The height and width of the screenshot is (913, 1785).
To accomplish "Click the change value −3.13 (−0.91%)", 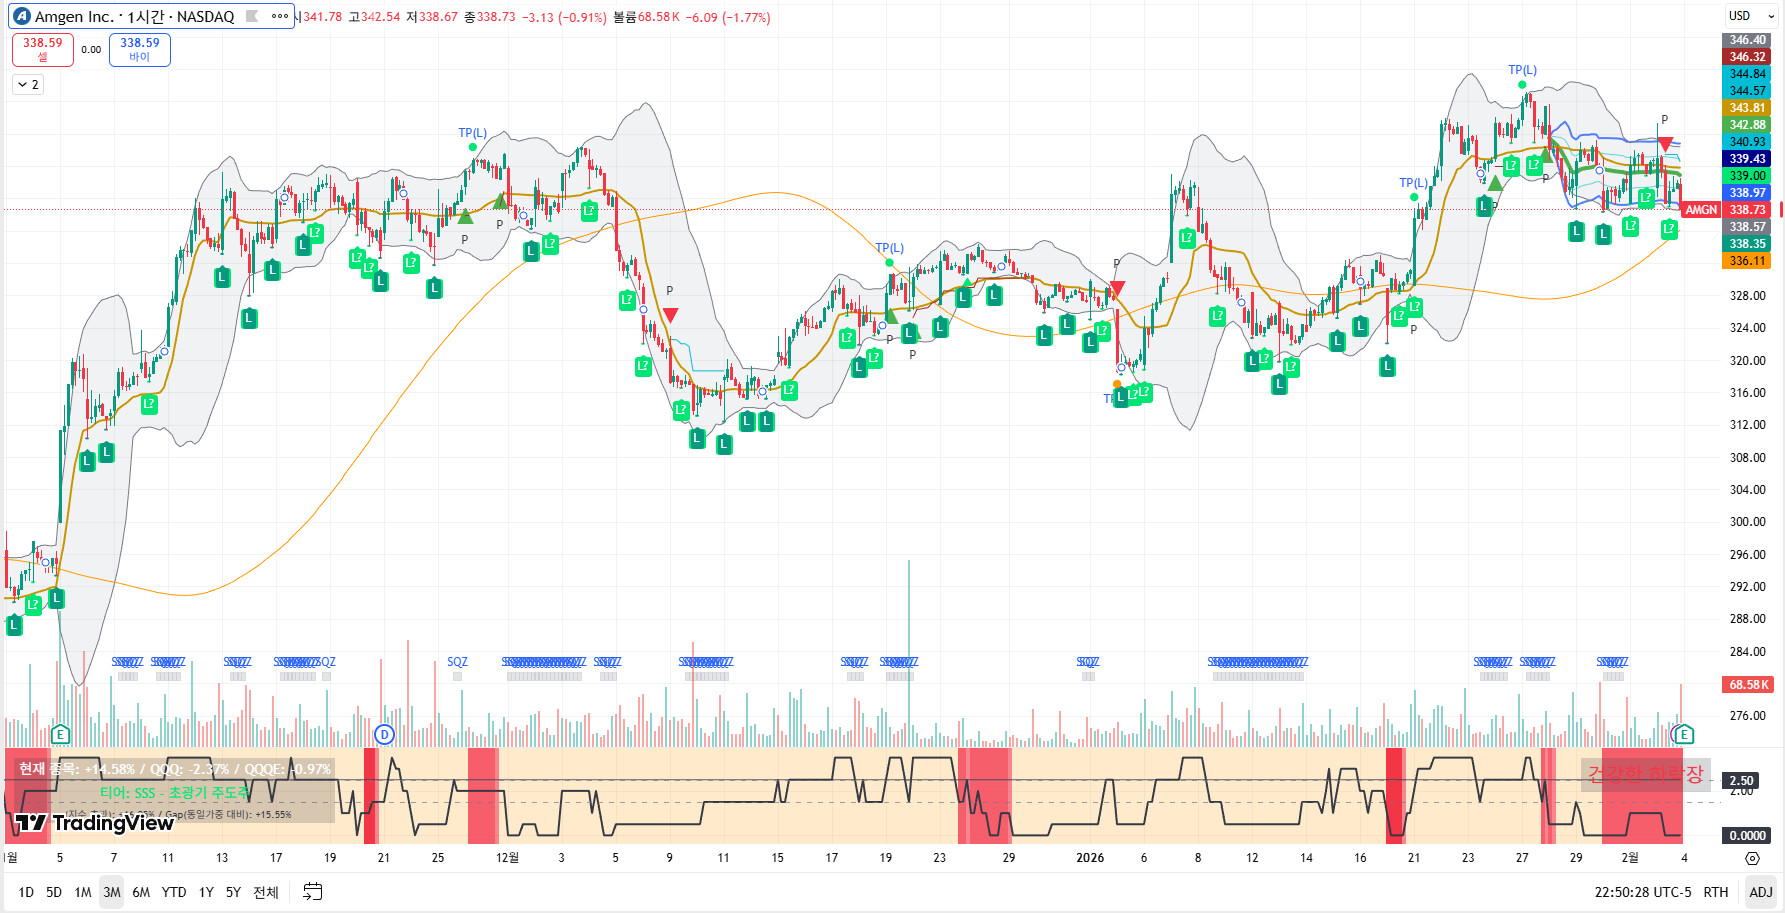I will (564, 17).
